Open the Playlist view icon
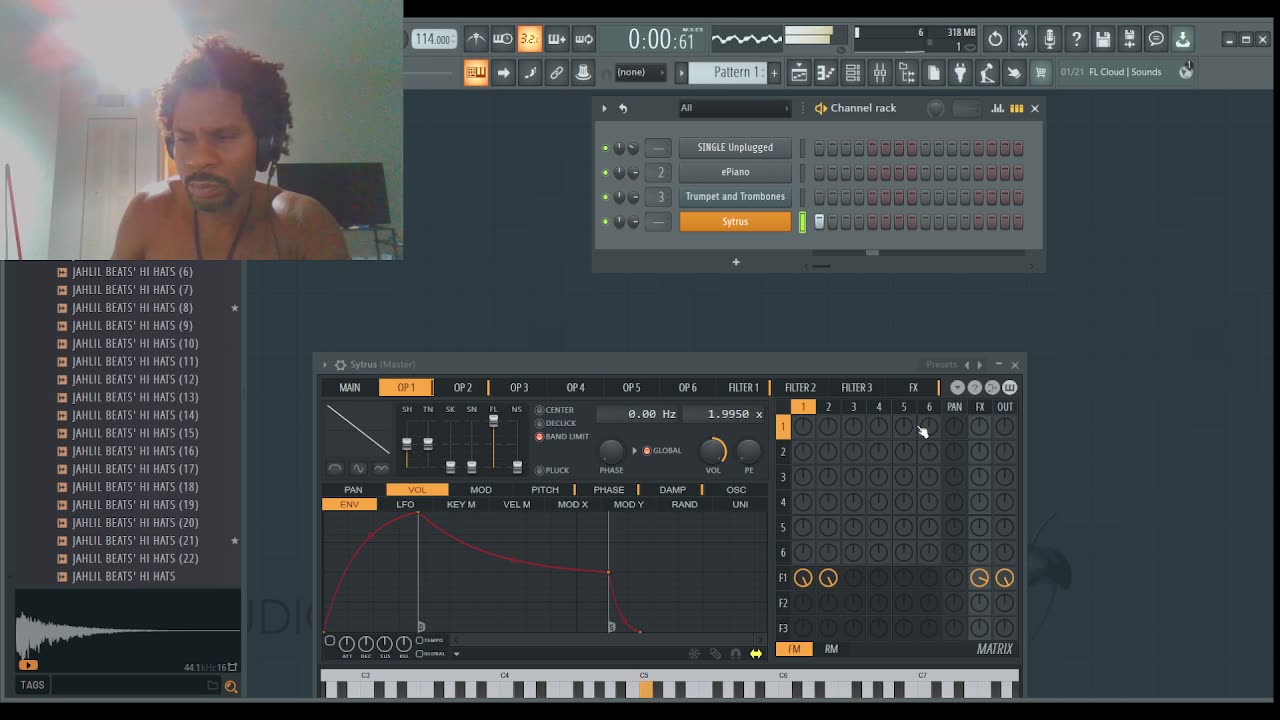 [x=799, y=72]
